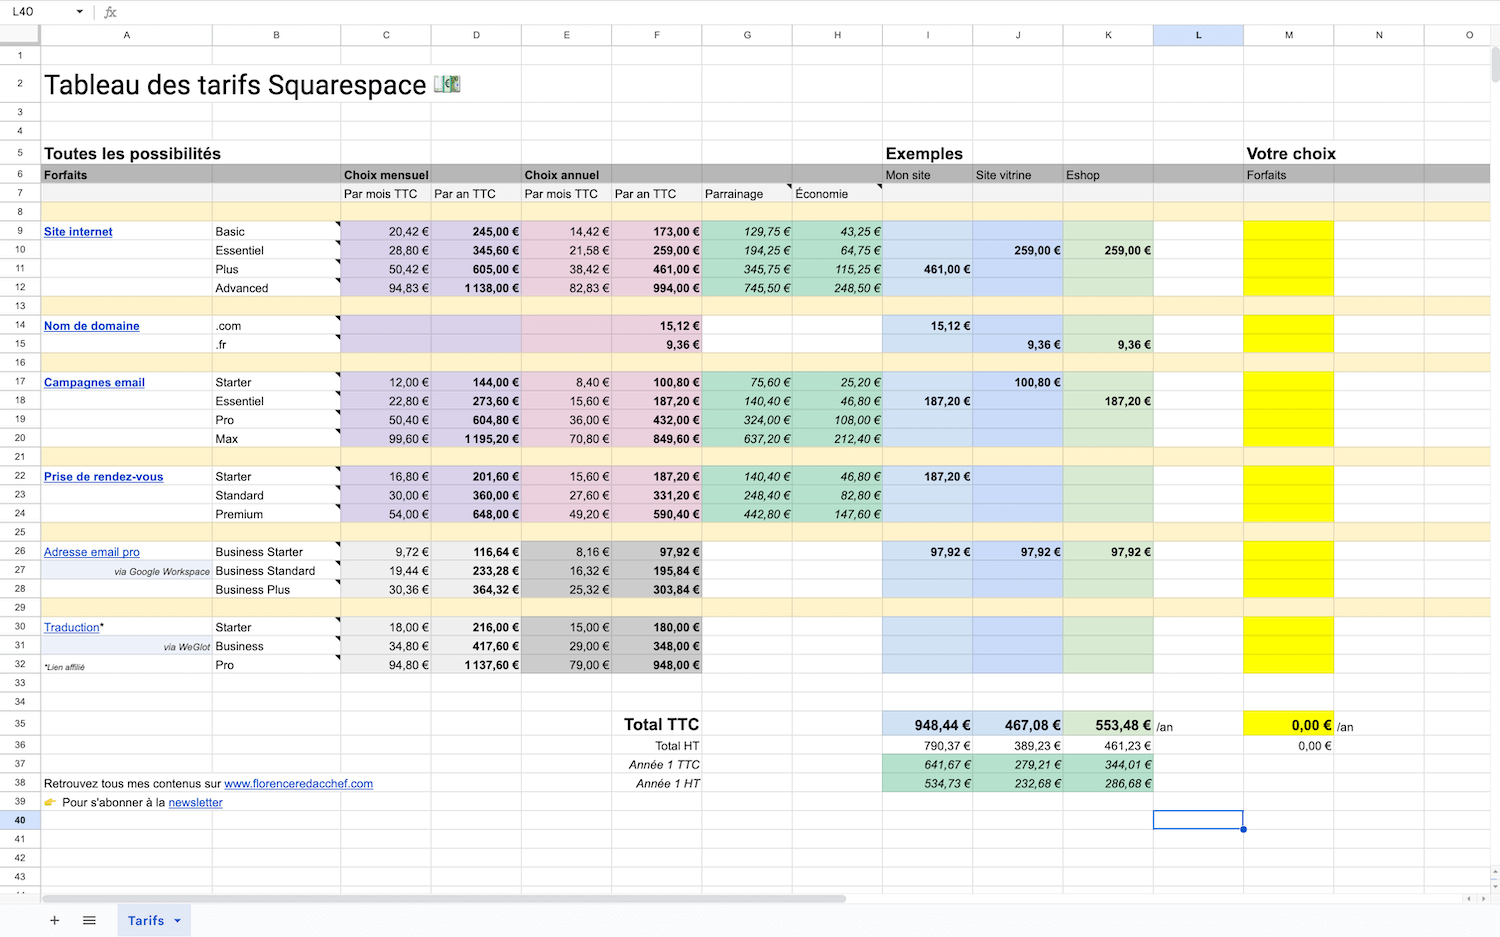The image size is (1500, 937).
Task: Select the Premium plan cell
Action: 276,515
